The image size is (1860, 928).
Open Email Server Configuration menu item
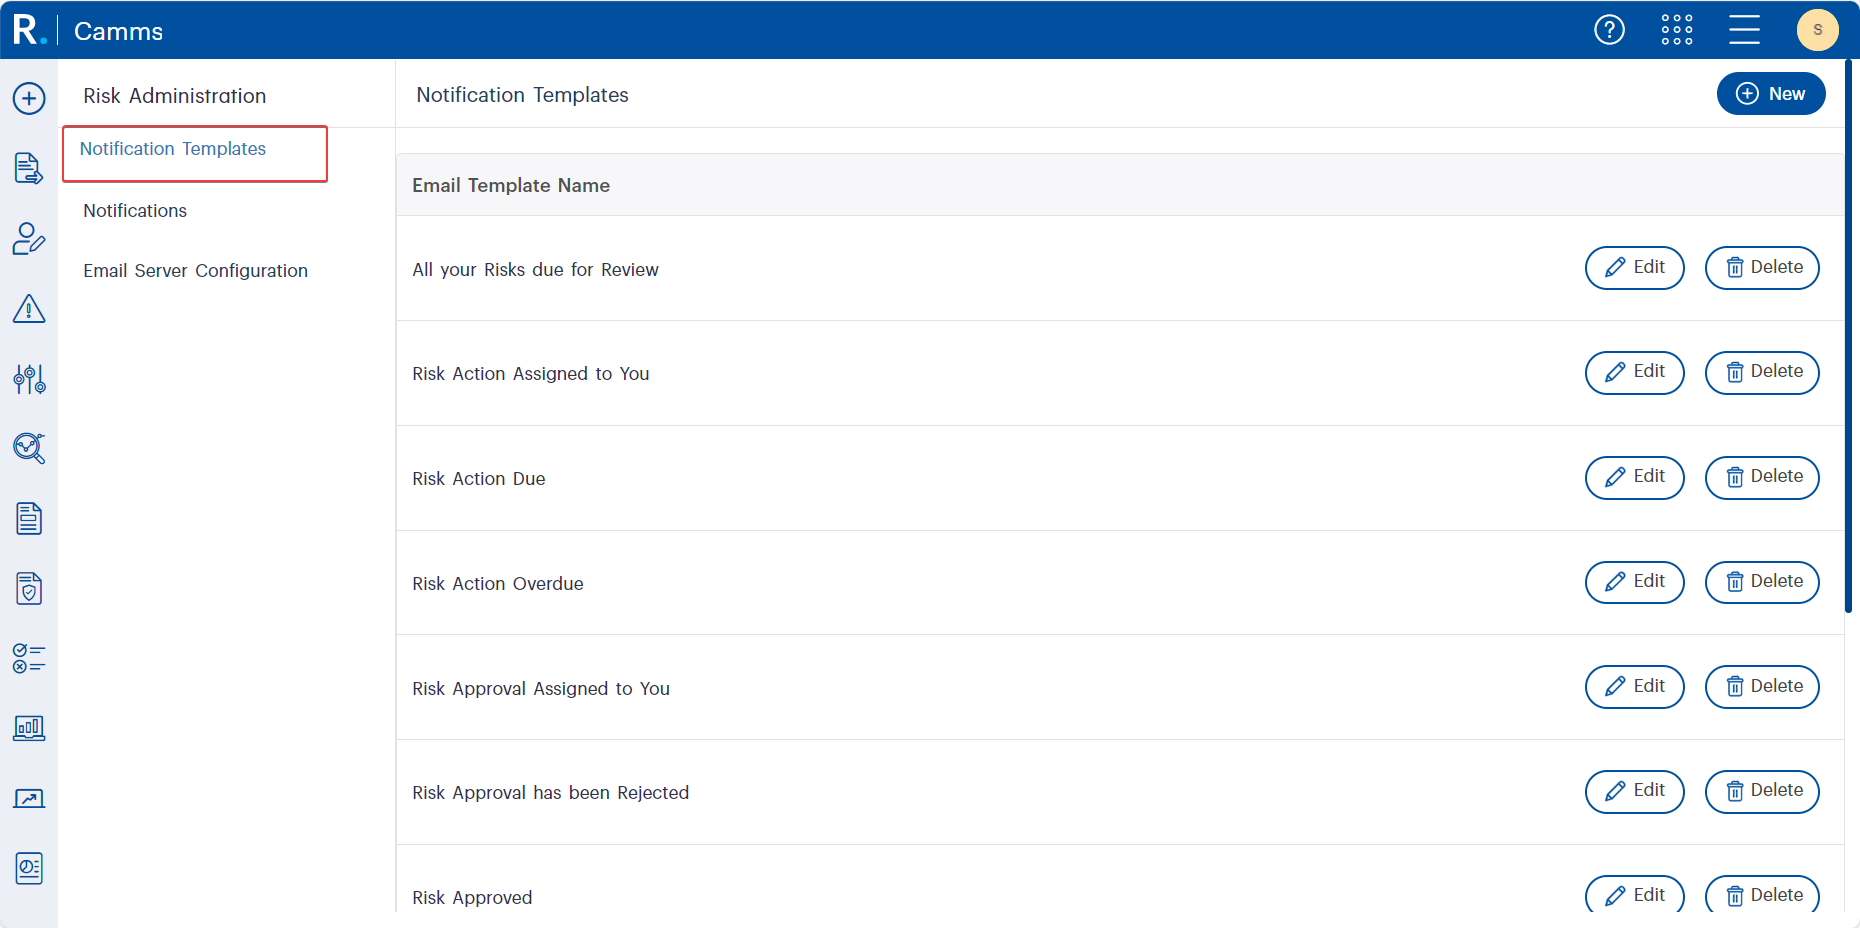click(x=195, y=271)
